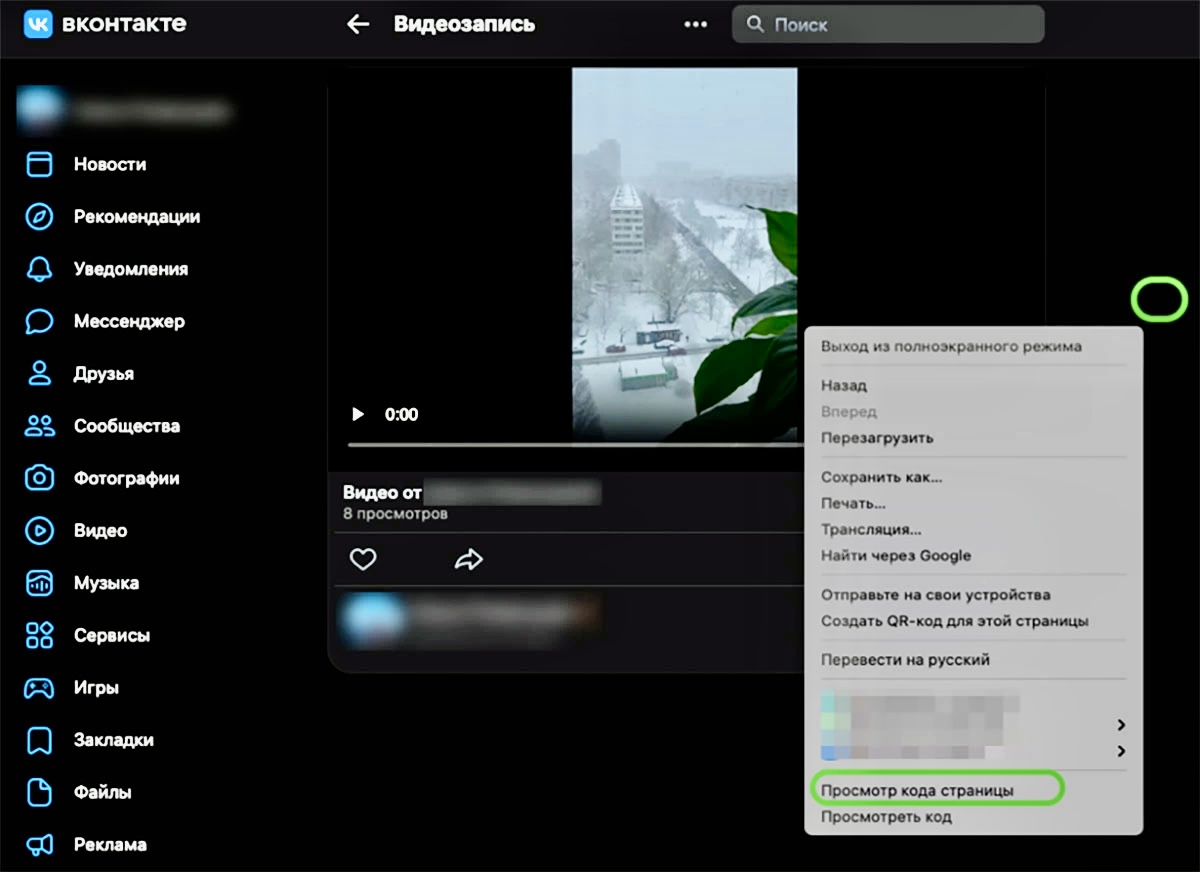The height and width of the screenshot is (872, 1200).
Task: Expand second blurred submenu arrow in context menu
Action: (1121, 750)
